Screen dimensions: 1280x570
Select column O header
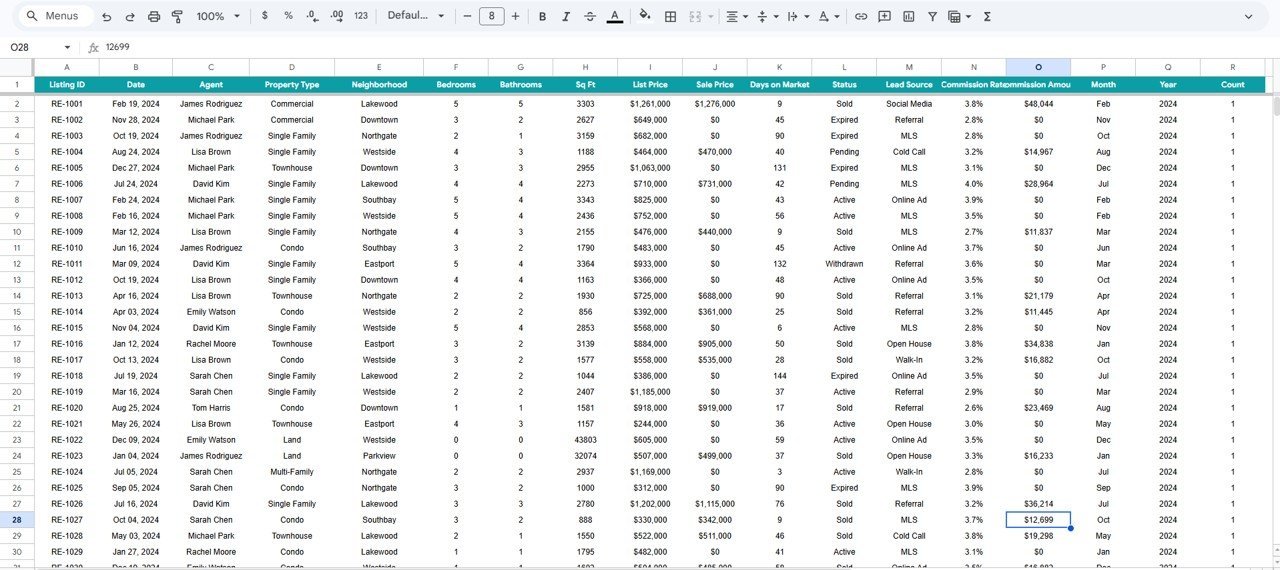[x=1038, y=67]
